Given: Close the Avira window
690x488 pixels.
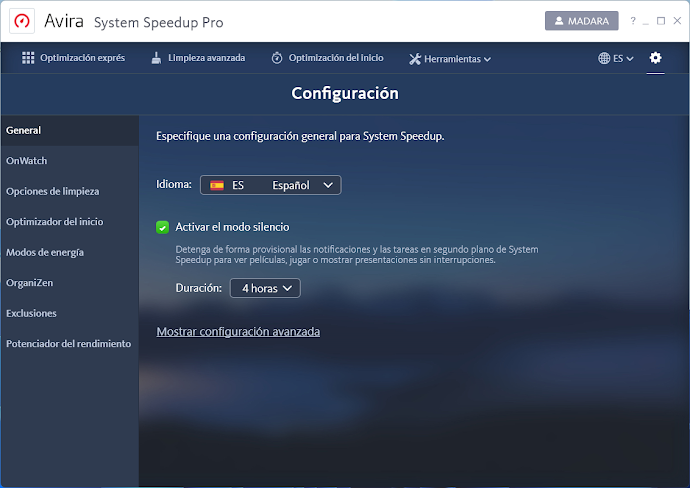Looking at the screenshot, I should 677,21.
